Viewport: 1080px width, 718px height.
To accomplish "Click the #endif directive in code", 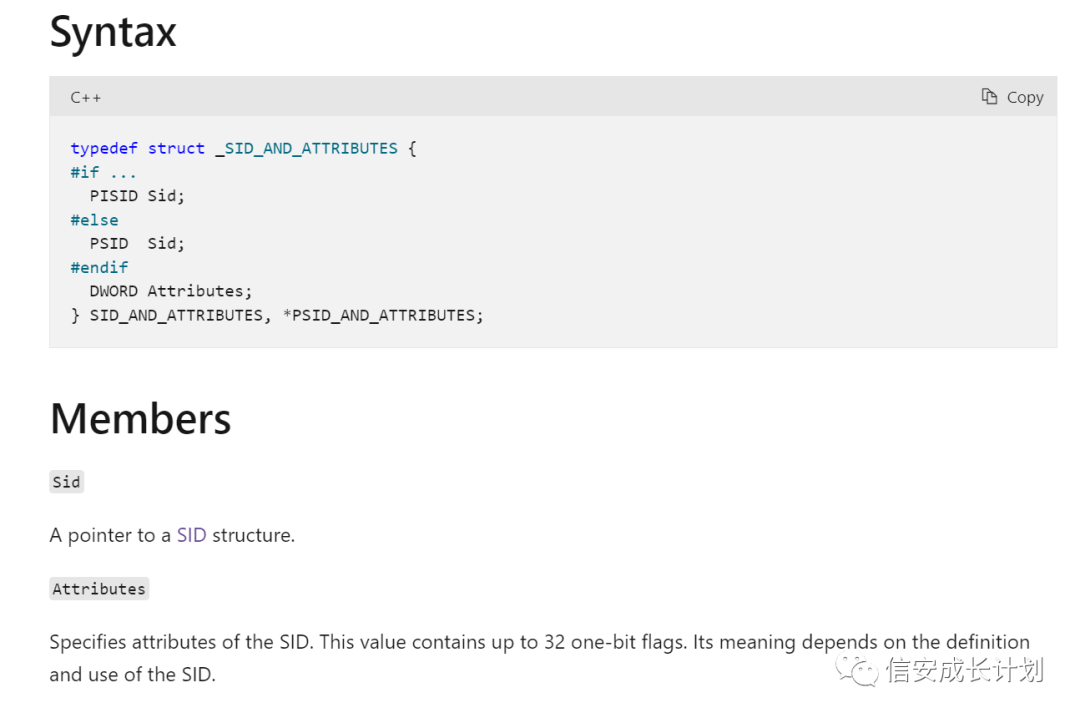I will pos(99,267).
